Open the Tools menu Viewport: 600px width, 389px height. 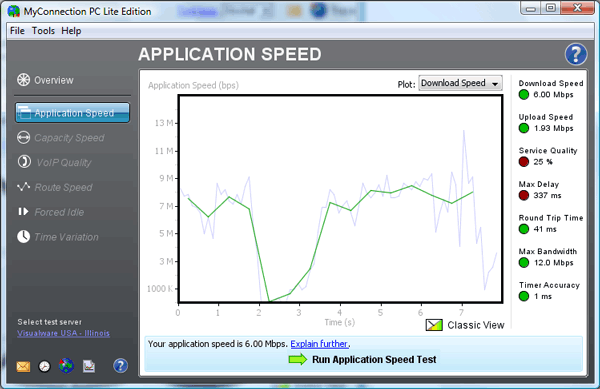pyautogui.click(x=43, y=31)
